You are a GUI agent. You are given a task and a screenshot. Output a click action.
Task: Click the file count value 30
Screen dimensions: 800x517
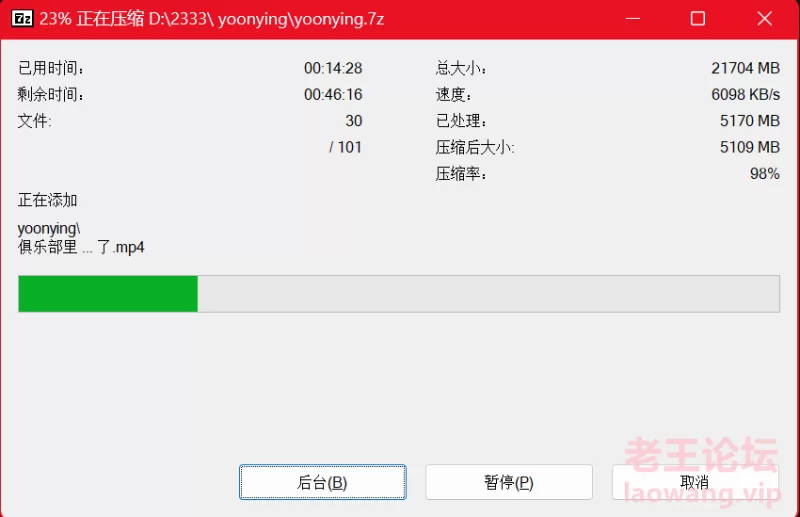coord(354,121)
